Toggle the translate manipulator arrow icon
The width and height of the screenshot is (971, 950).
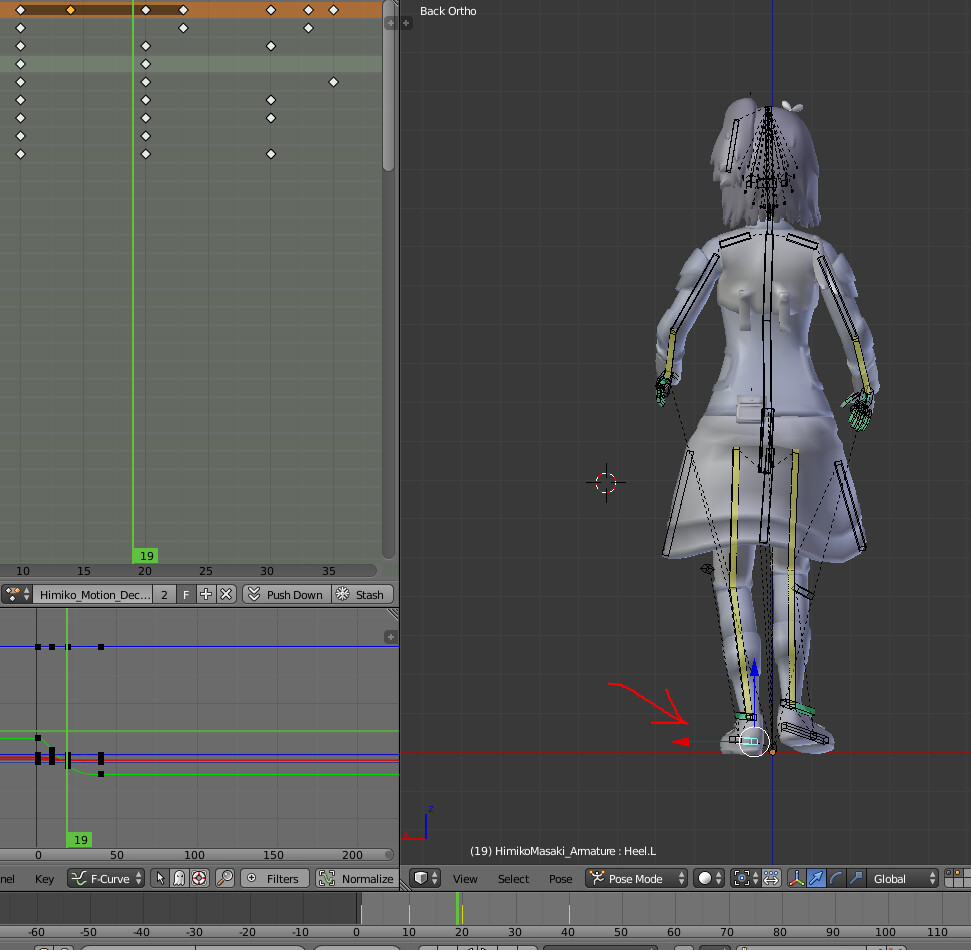(x=815, y=878)
